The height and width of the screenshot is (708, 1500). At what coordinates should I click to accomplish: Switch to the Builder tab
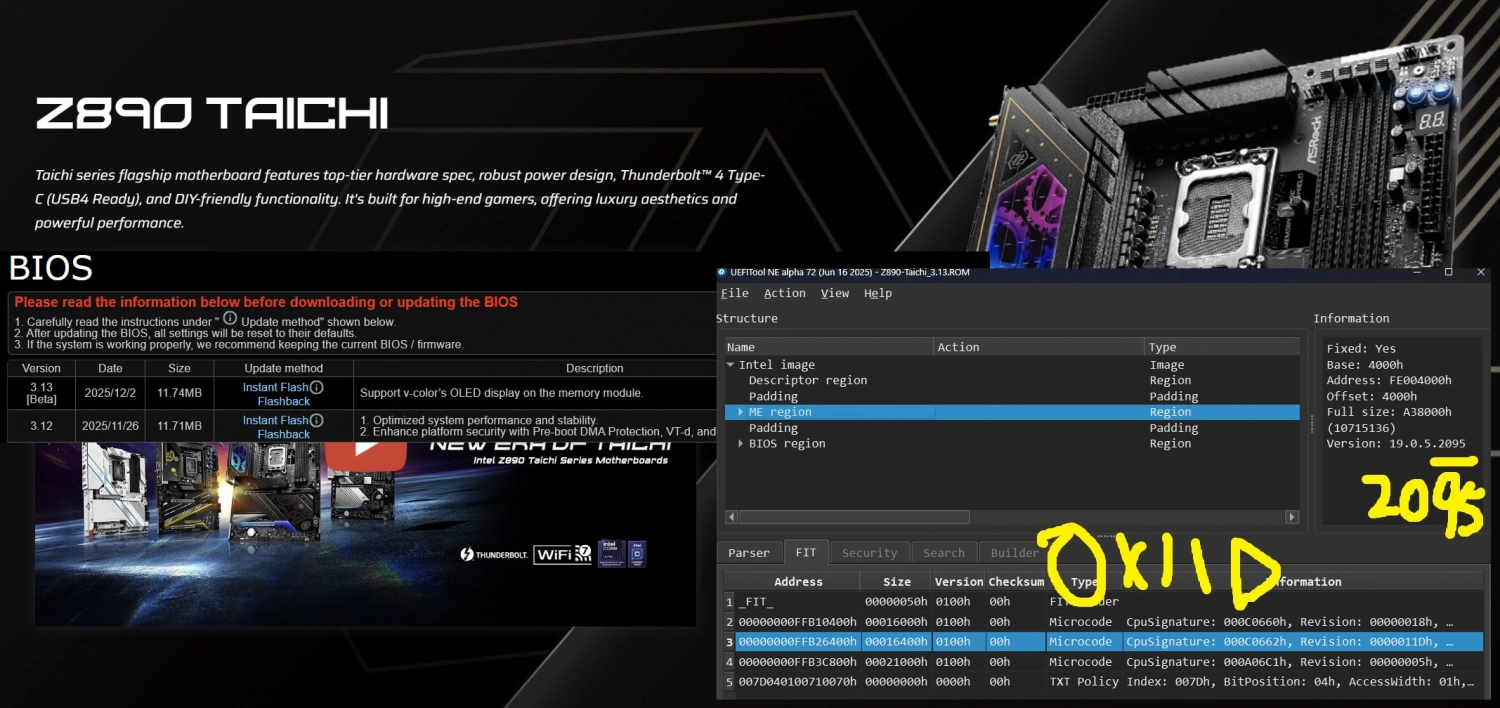(x=1014, y=552)
